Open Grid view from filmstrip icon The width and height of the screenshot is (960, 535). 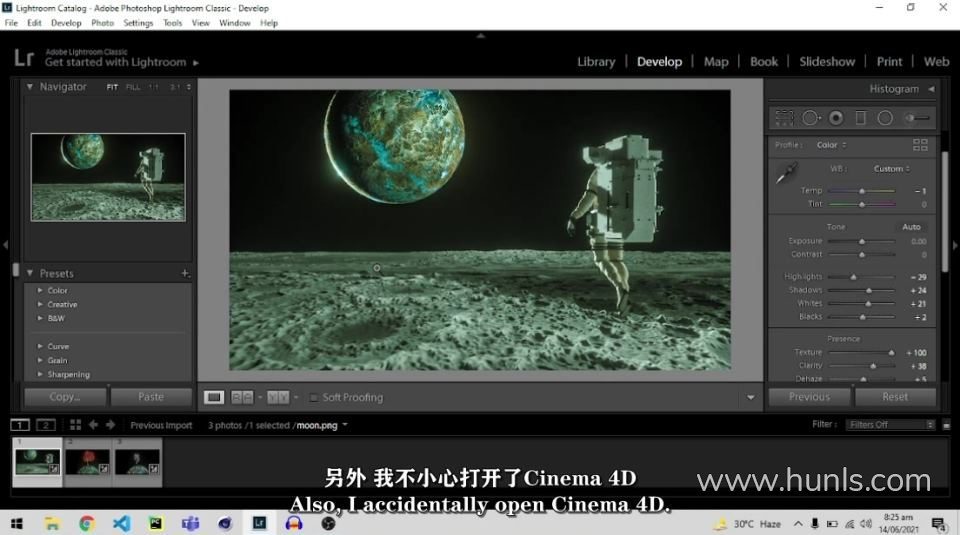75,424
